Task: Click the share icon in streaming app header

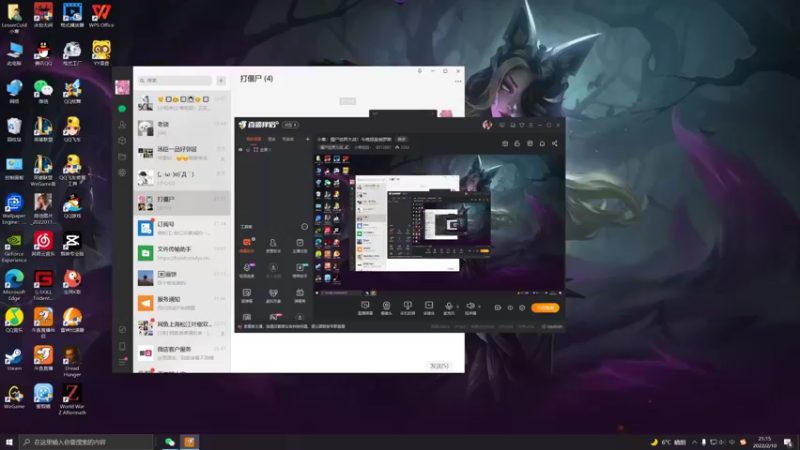Action: (555, 143)
